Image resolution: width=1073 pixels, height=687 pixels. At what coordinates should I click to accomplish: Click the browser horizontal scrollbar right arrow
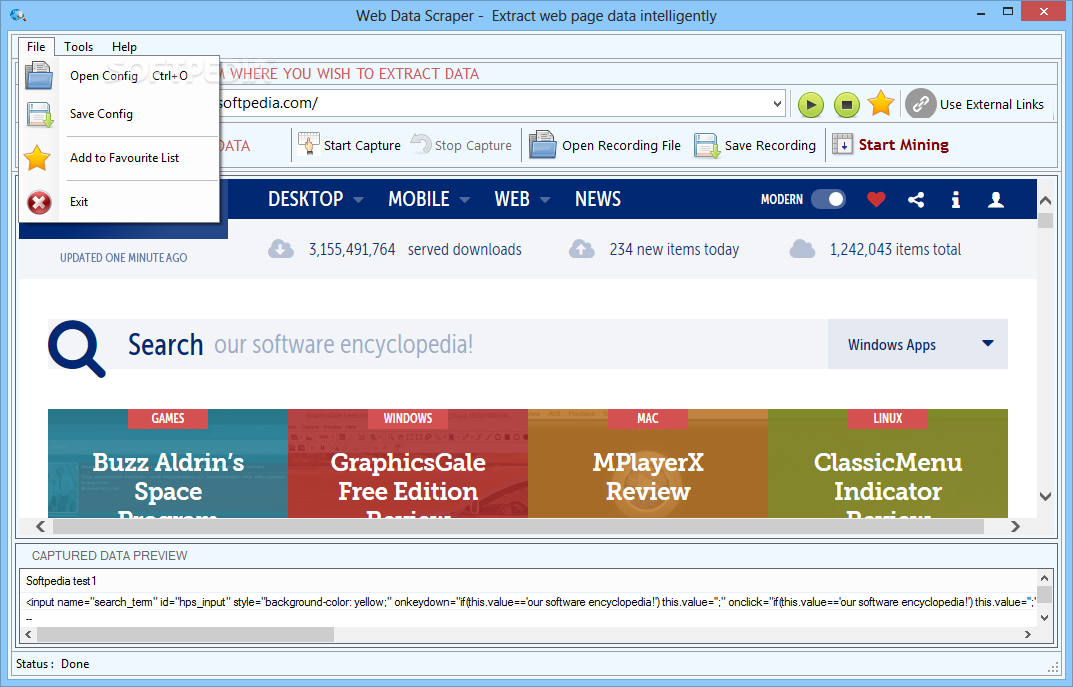[1016, 526]
